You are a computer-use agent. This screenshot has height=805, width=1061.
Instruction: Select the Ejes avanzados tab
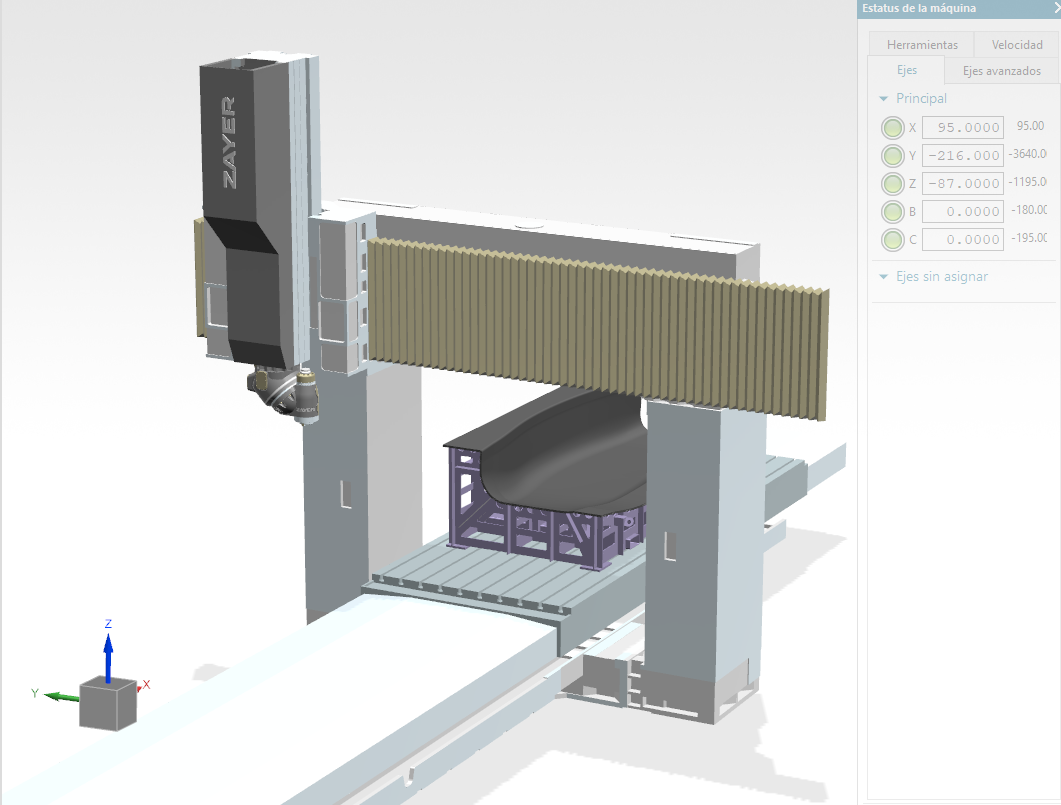click(x=1001, y=71)
